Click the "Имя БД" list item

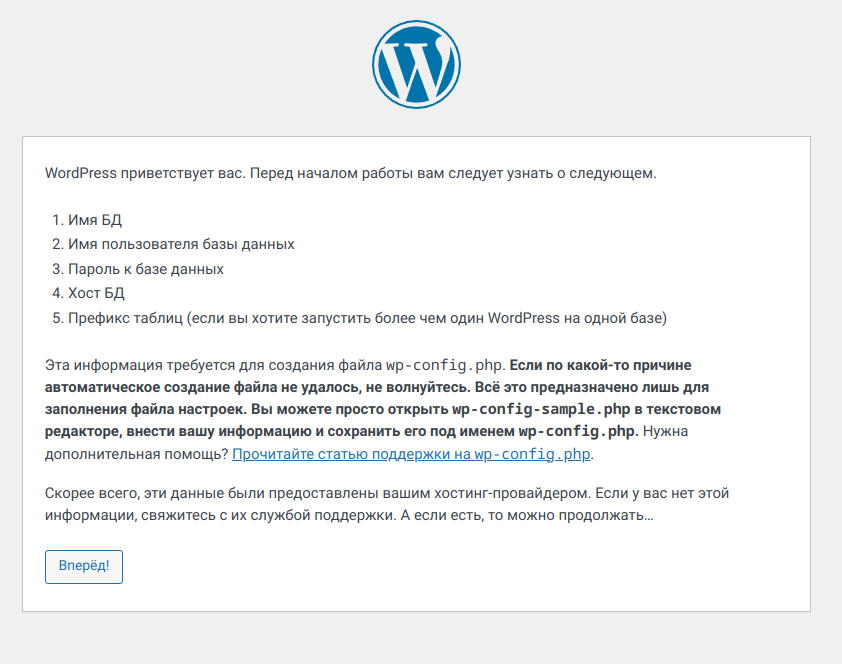[x=95, y=220]
